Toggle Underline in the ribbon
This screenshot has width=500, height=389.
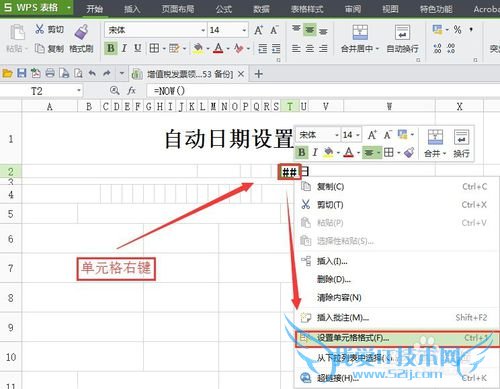(137, 49)
